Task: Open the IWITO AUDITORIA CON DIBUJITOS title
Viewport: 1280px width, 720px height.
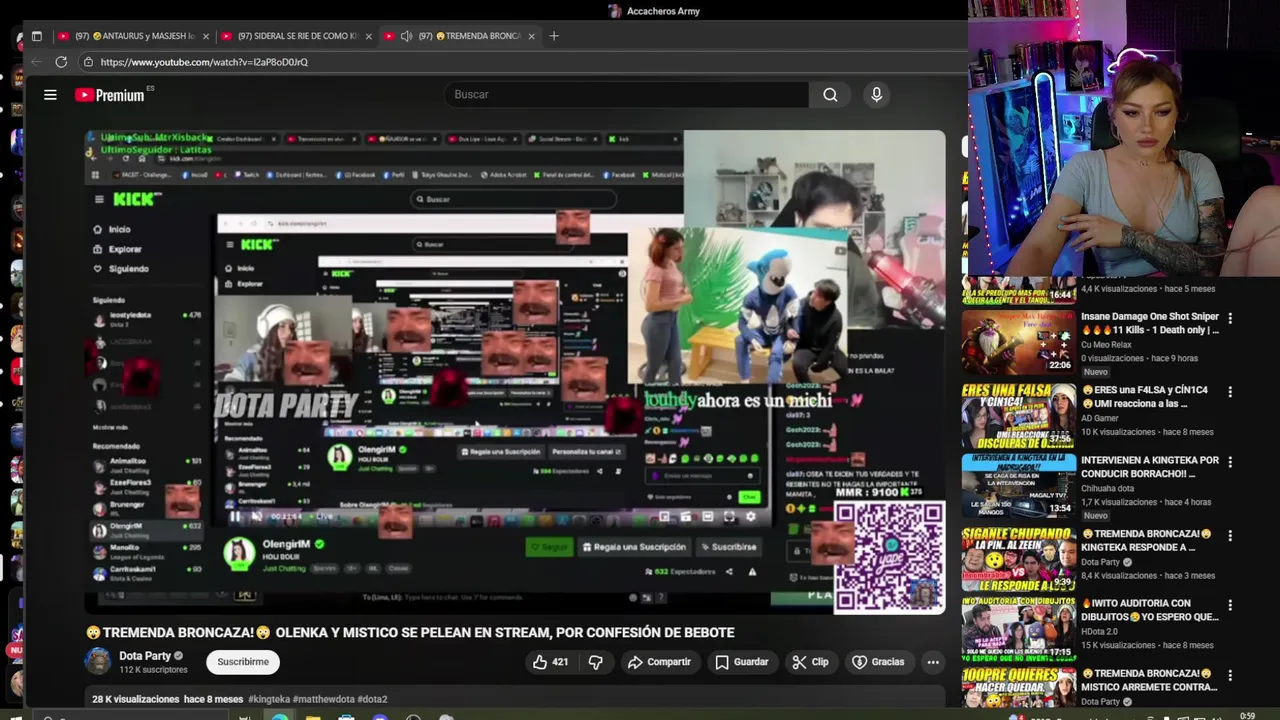Action: coord(1150,610)
